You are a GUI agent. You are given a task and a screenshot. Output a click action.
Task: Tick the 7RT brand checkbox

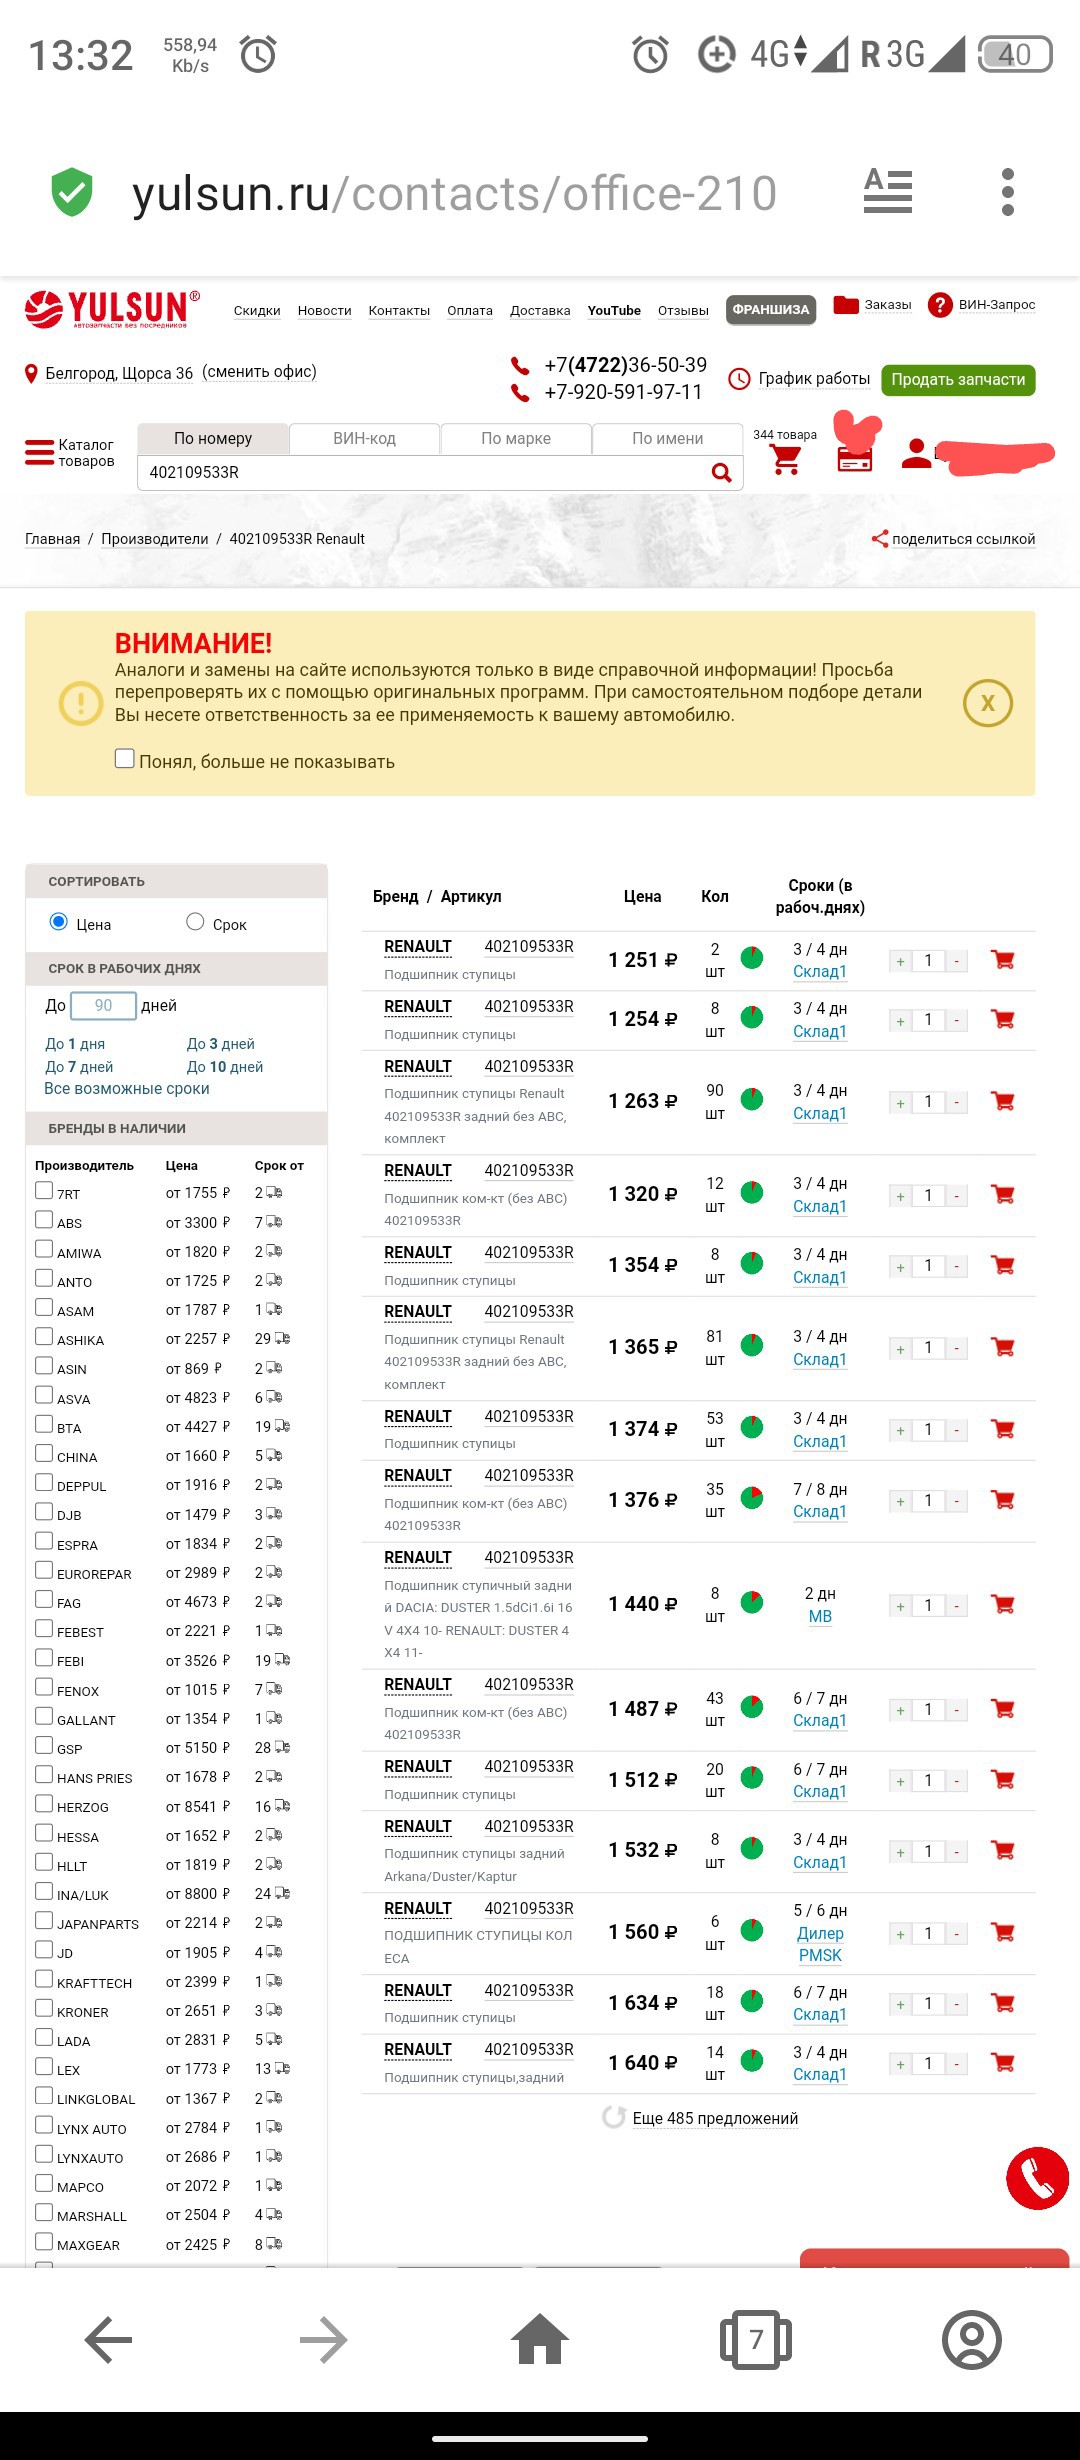44,1190
